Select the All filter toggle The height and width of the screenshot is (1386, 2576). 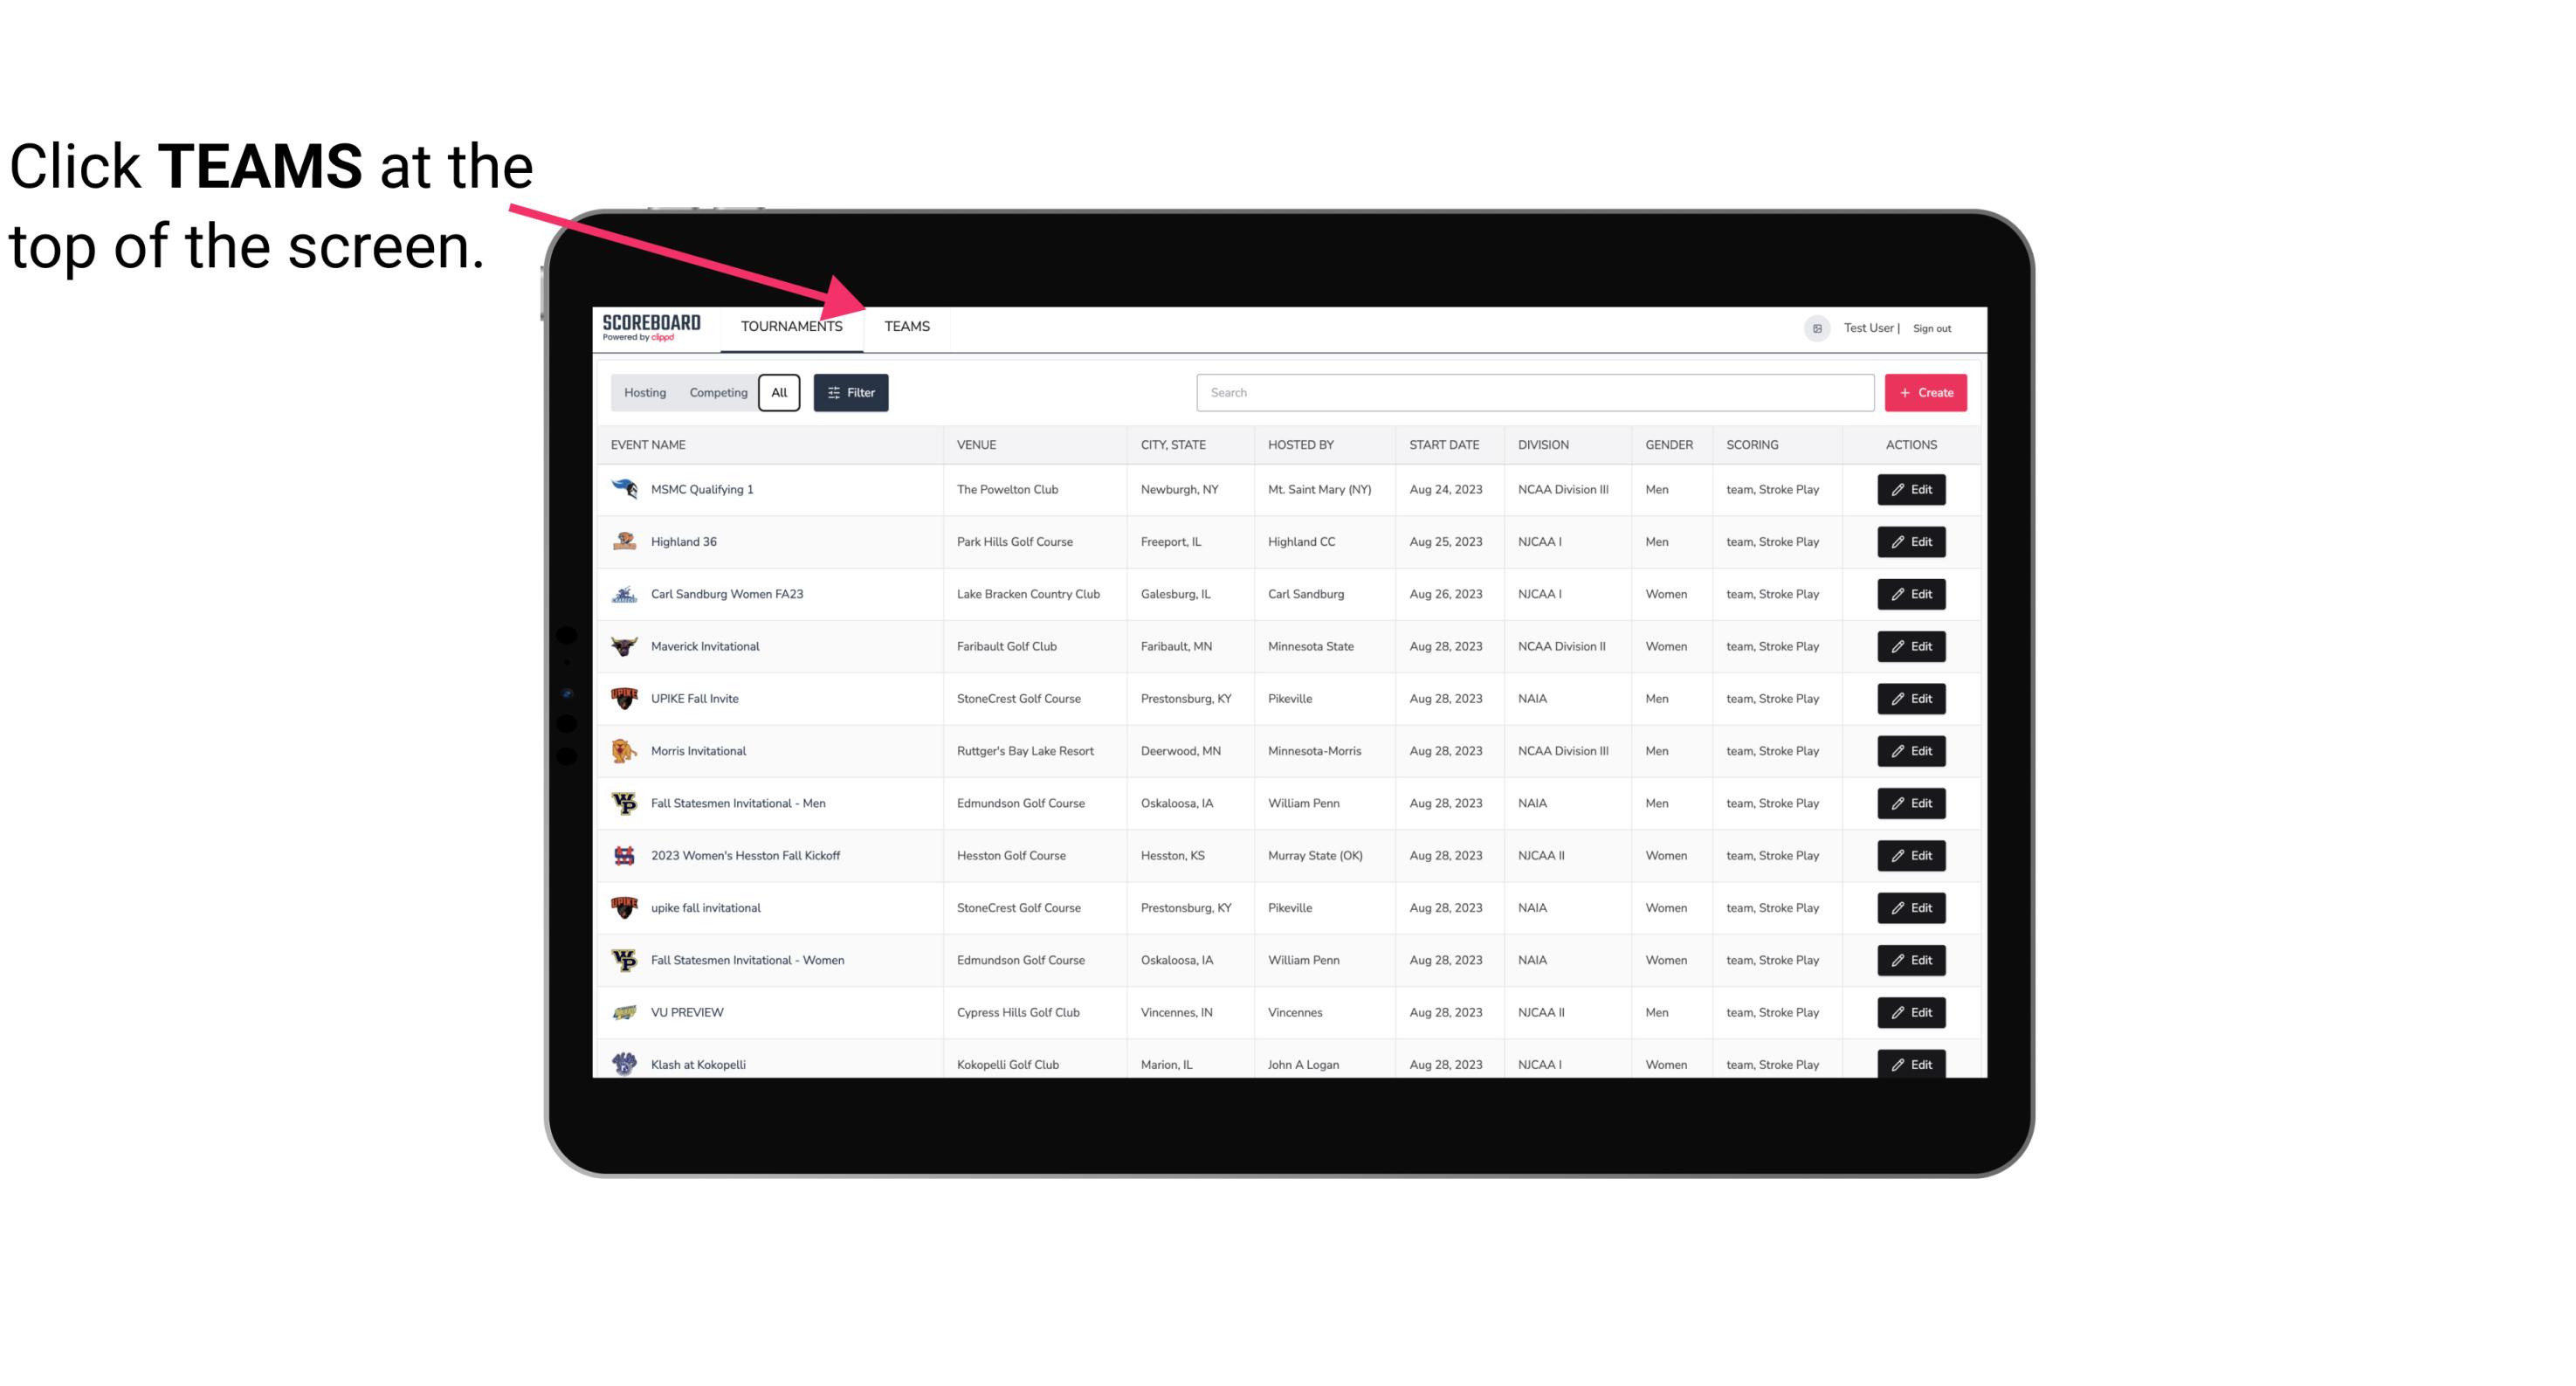pos(780,393)
